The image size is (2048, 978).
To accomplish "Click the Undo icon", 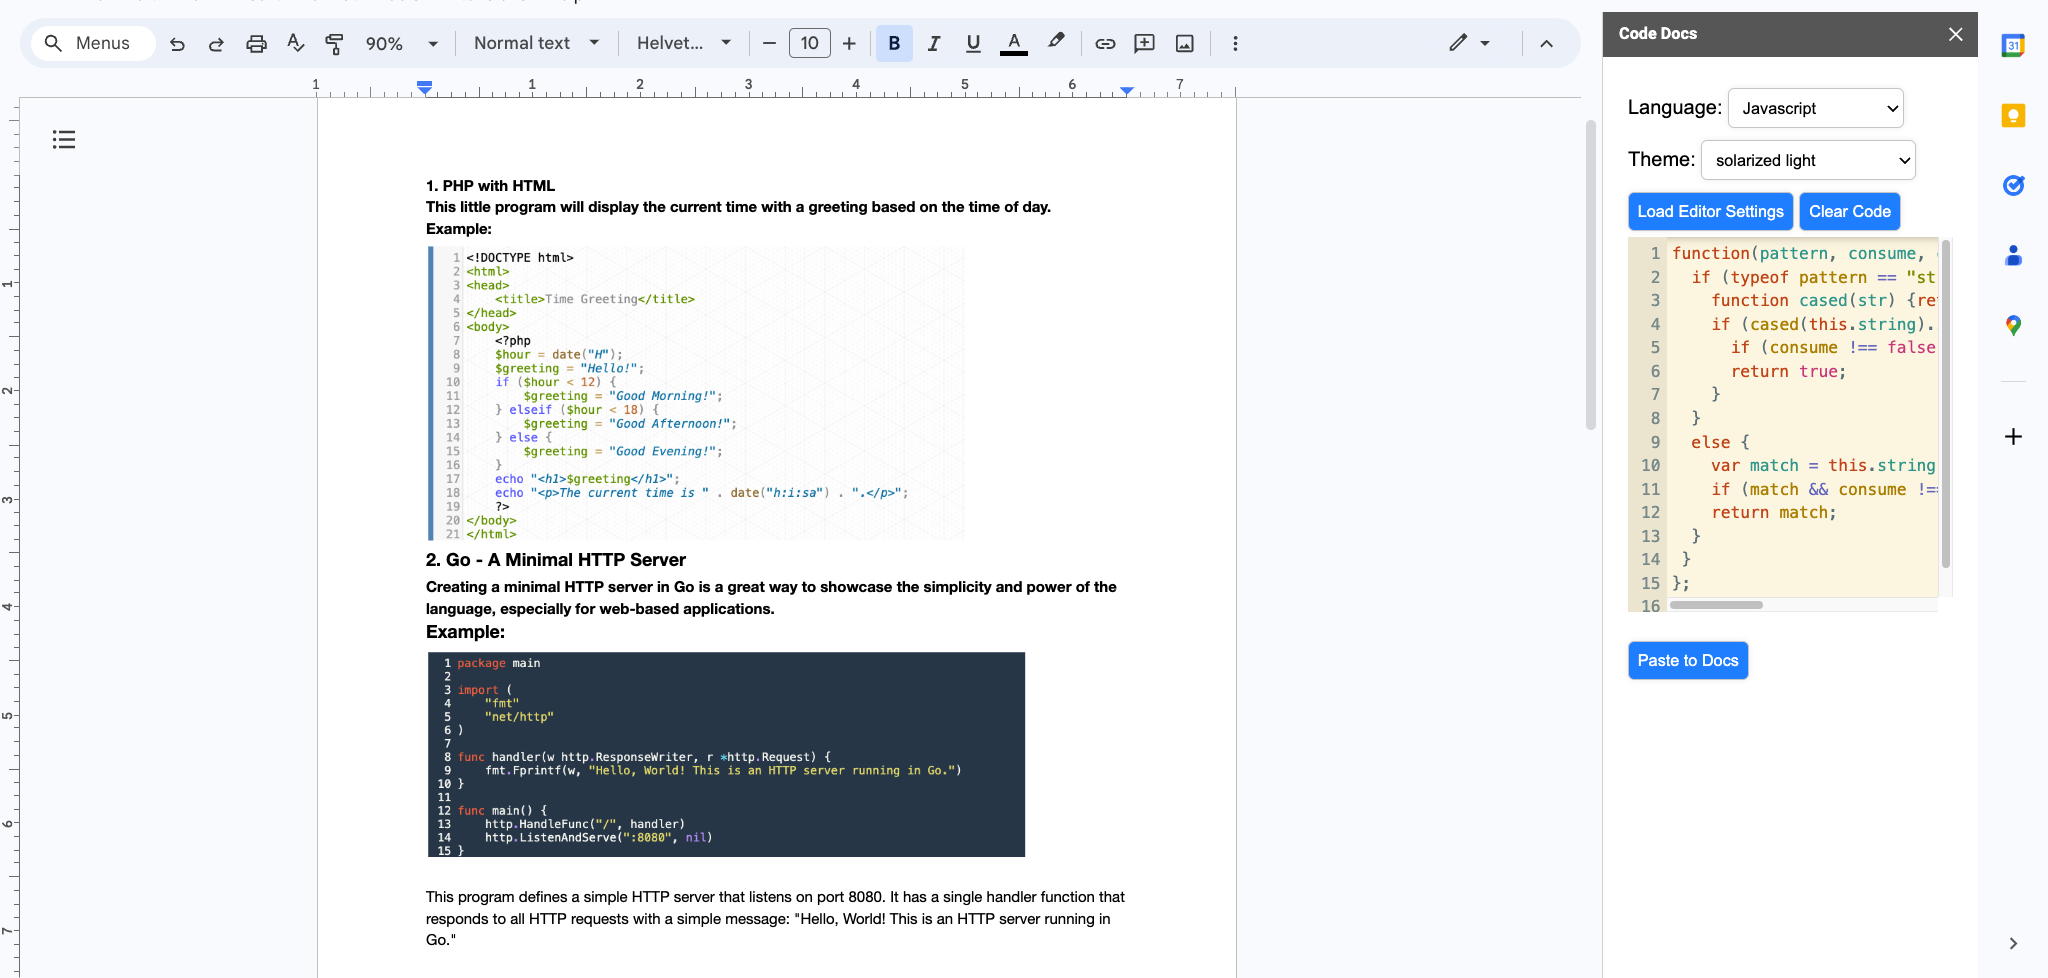I will 177,43.
